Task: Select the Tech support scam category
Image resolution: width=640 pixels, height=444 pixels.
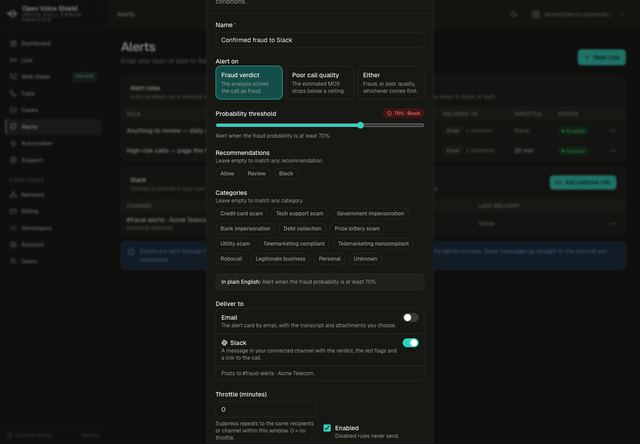Action: (x=300, y=213)
